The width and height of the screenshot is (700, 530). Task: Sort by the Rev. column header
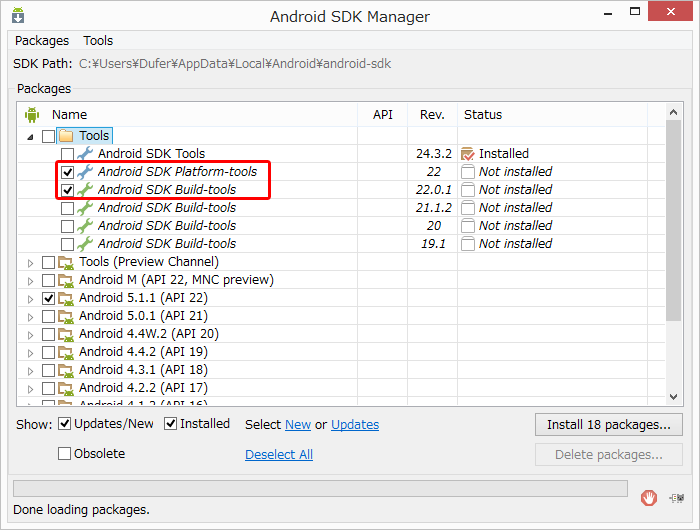click(x=432, y=115)
